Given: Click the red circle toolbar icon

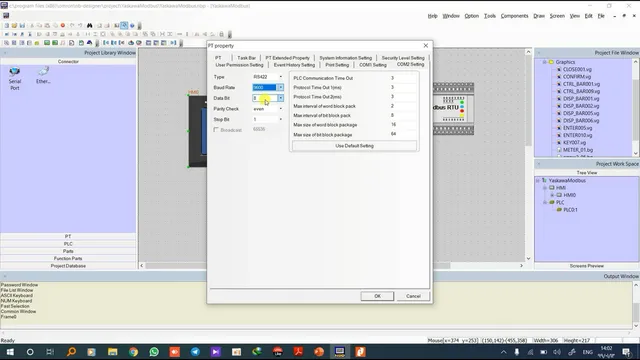Looking at the screenshot, I should pyautogui.click(x=63, y=25).
